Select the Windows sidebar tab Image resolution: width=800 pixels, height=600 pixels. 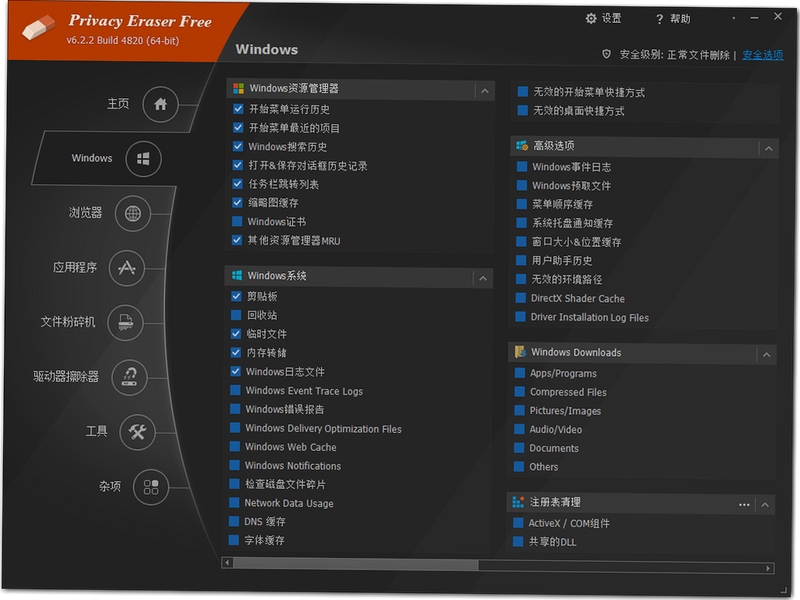(92, 158)
